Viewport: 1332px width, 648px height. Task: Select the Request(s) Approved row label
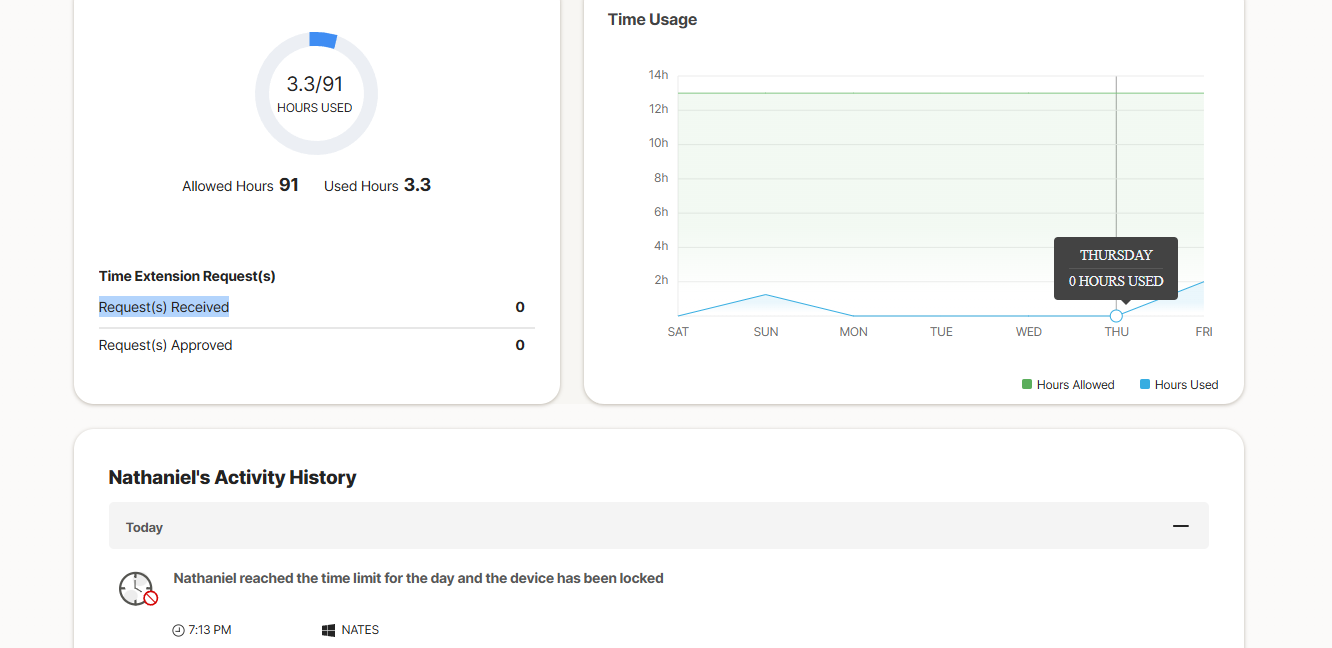(x=165, y=345)
